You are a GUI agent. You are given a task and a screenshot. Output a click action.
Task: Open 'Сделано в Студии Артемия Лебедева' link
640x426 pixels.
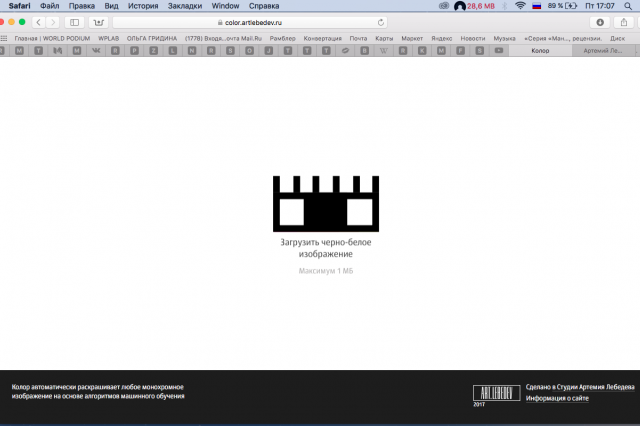tap(580, 387)
